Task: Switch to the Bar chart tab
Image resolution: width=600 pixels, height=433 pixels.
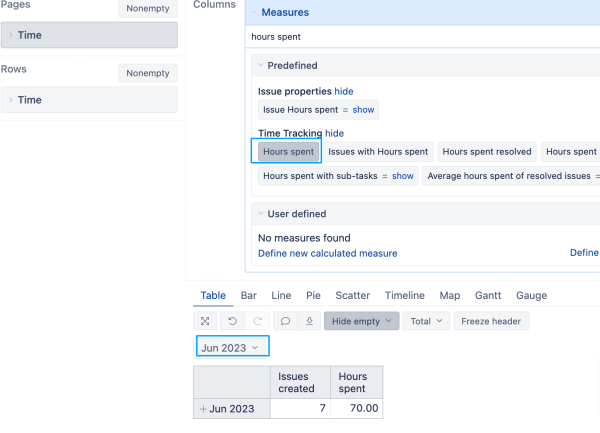Action: click(x=249, y=295)
